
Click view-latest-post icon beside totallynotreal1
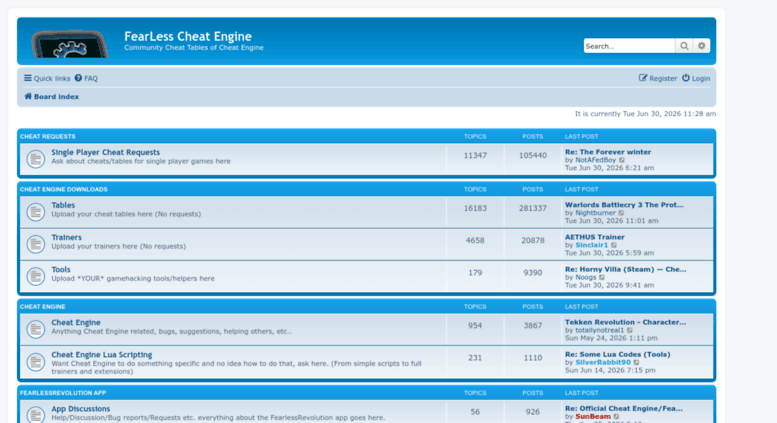click(x=630, y=330)
